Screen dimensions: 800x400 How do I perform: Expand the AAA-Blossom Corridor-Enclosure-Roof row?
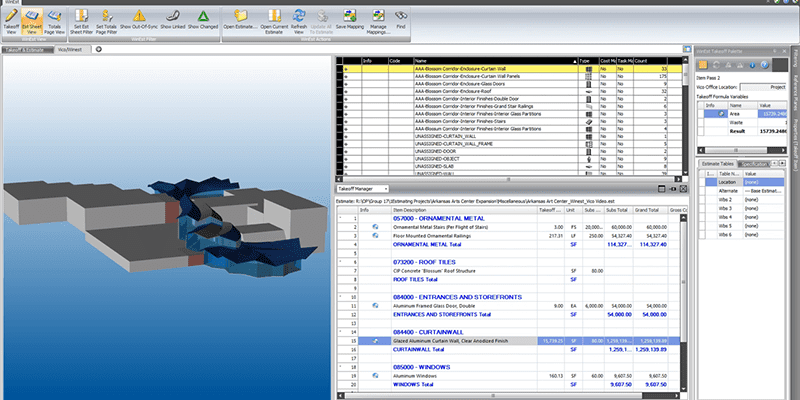[345, 90]
